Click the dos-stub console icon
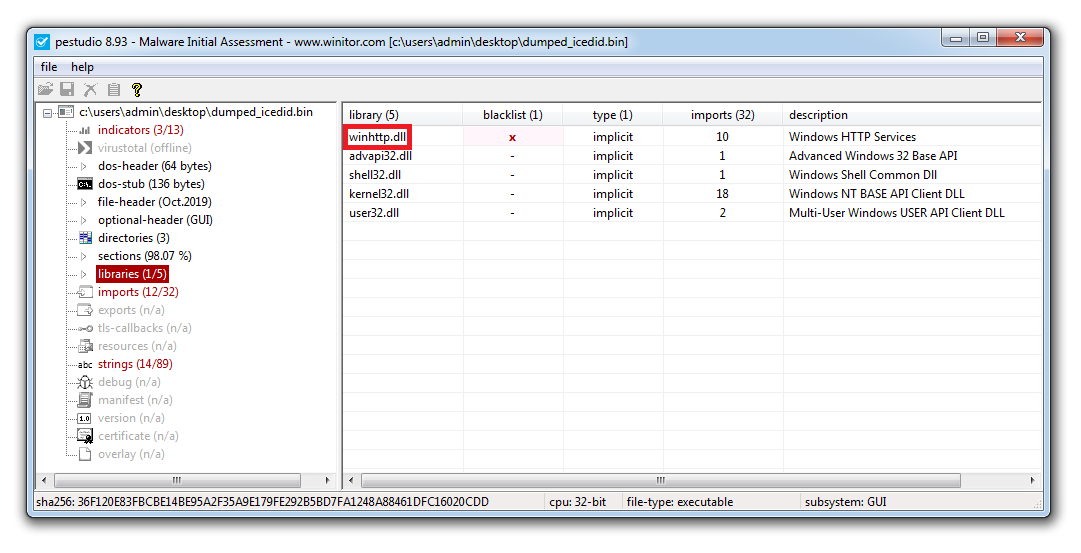 [x=85, y=184]
